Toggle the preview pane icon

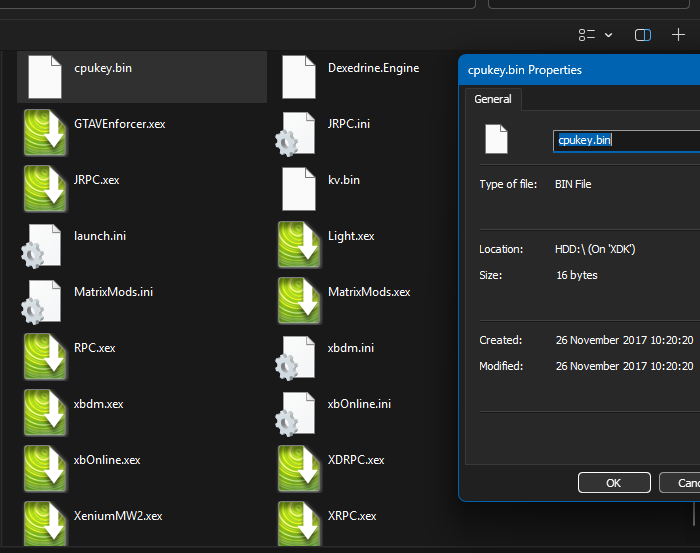click(643, 35)
